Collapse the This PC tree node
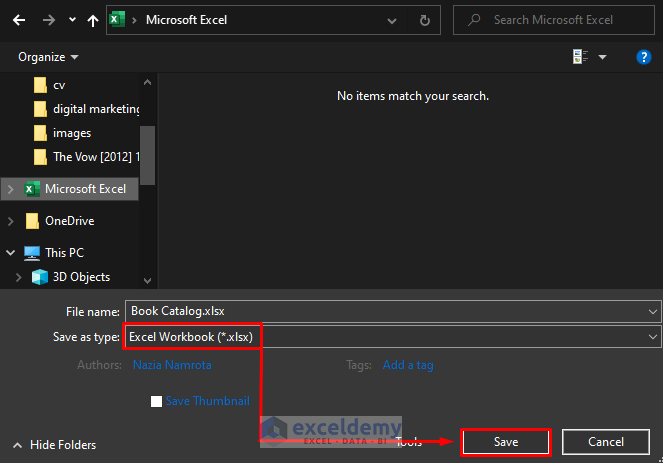This screenshot has height=463, width=663. coord(11,253)
